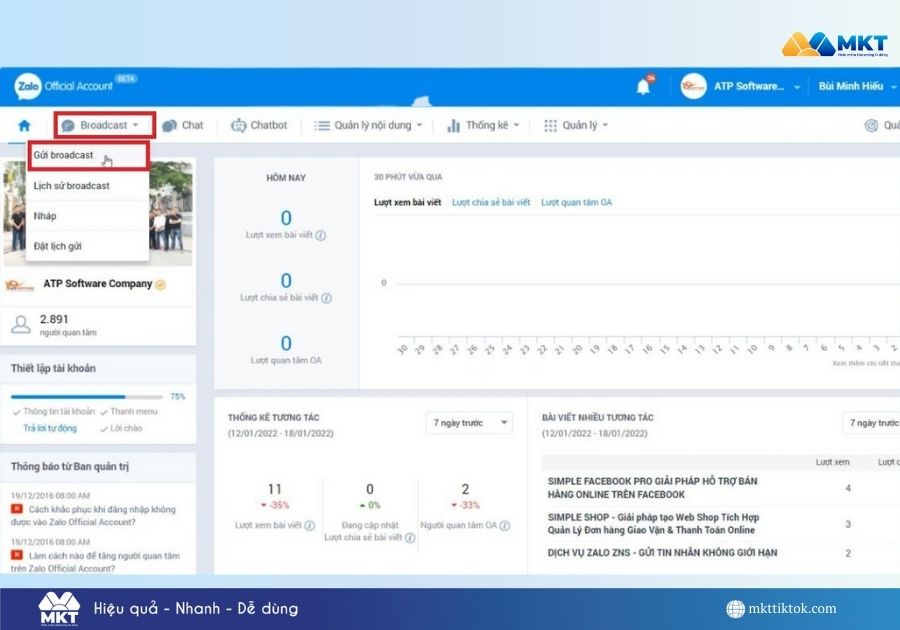Select Lịch sử broadcast menu item

tap(88, 186)
